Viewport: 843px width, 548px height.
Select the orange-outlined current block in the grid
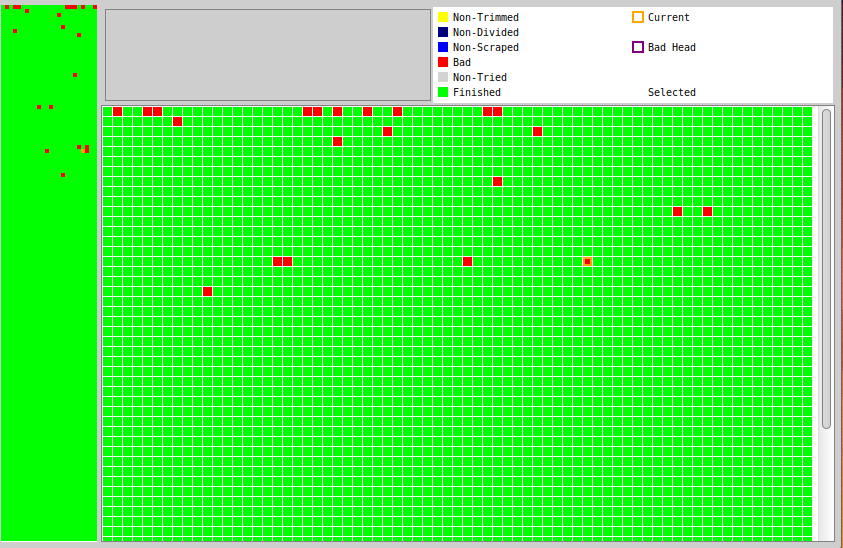pyautogui.click(x=588, y=261)
